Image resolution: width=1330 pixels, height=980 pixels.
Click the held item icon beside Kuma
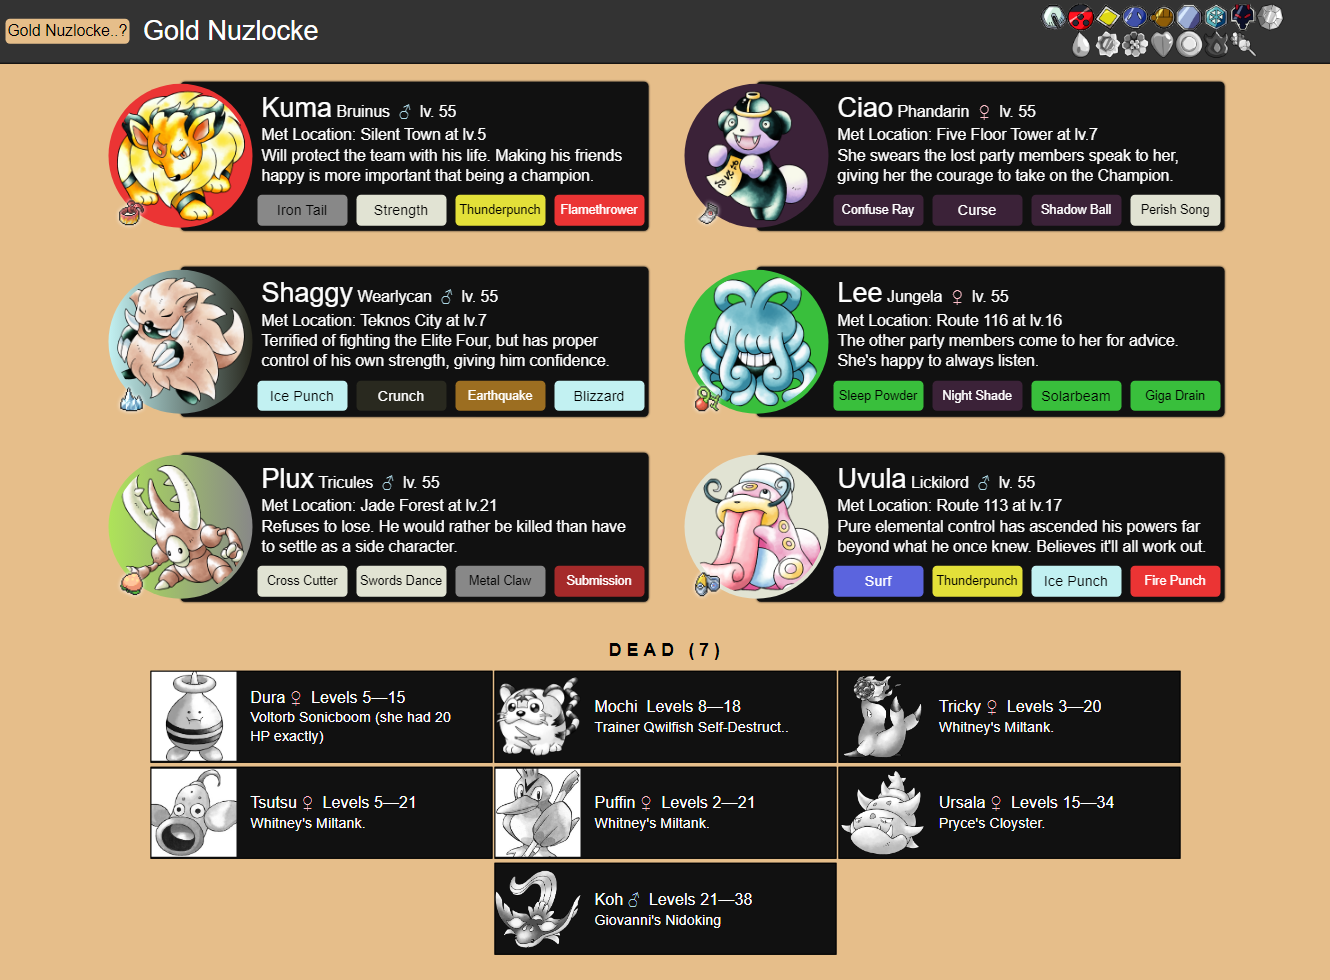point(131,213)
